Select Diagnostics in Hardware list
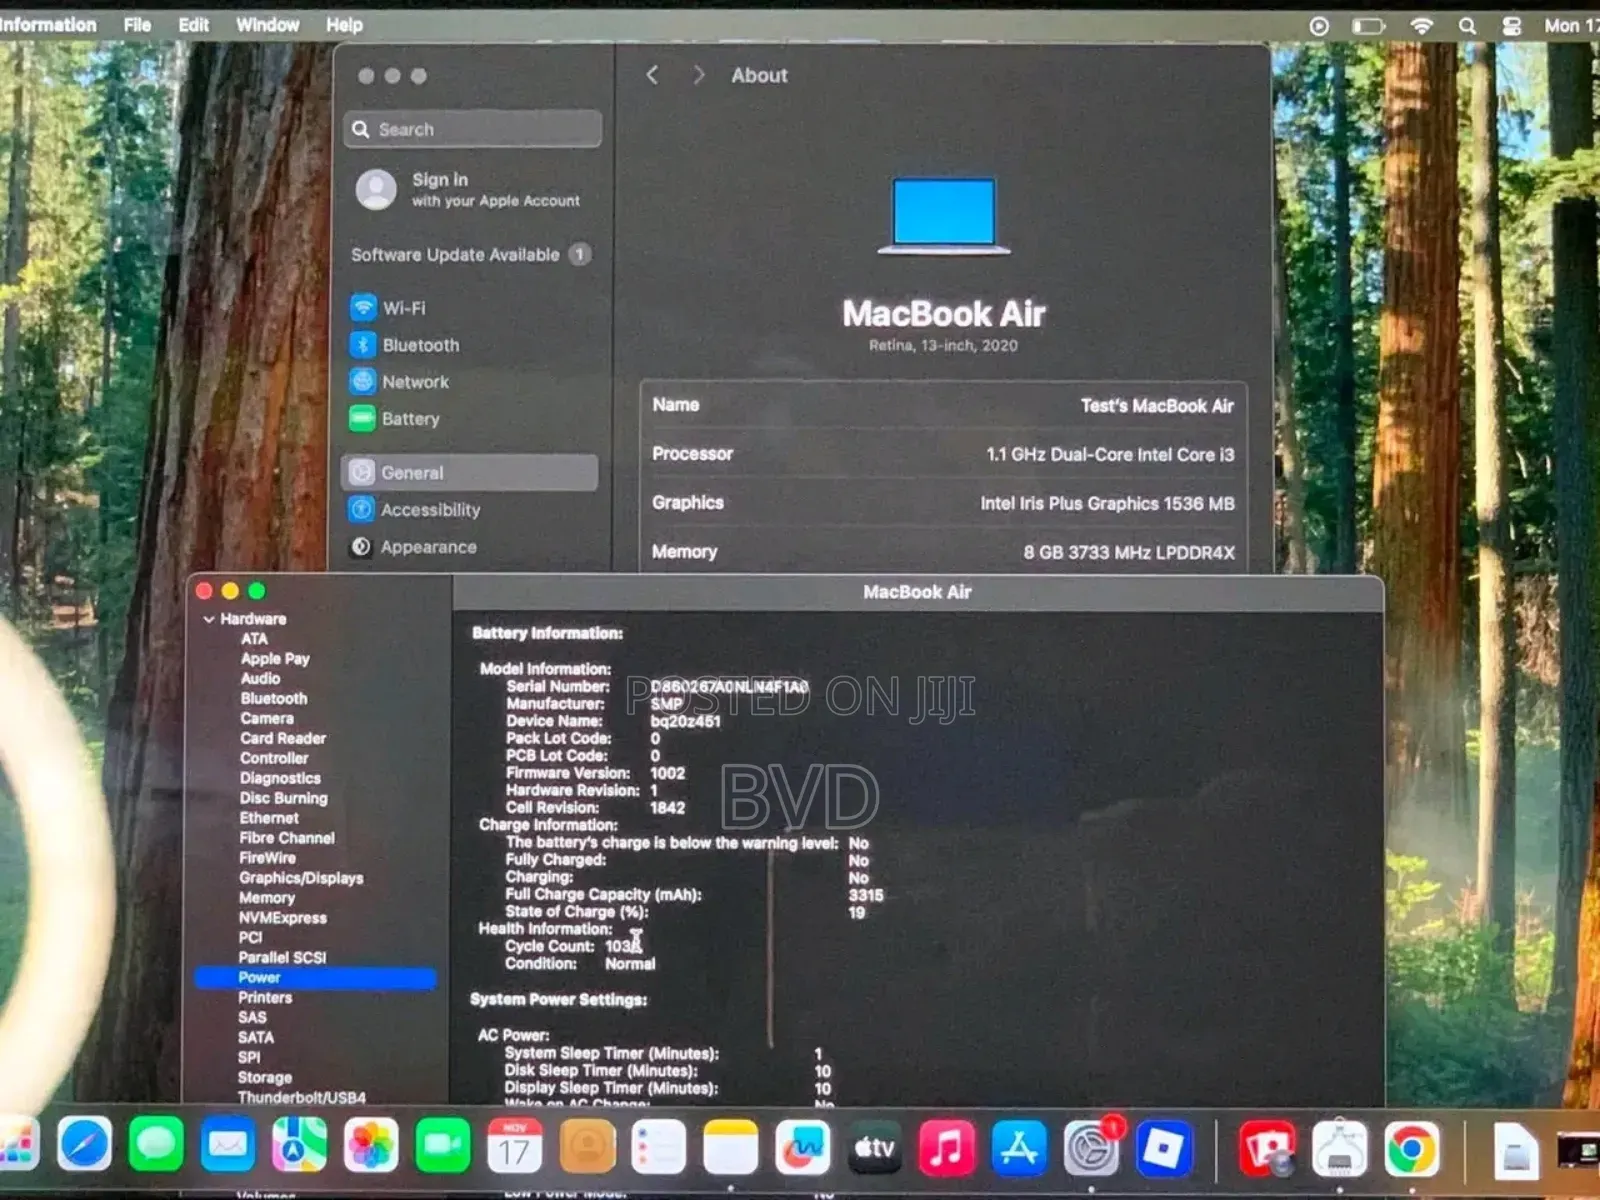Viewport: 1600px width, 1200px height. 280,778
